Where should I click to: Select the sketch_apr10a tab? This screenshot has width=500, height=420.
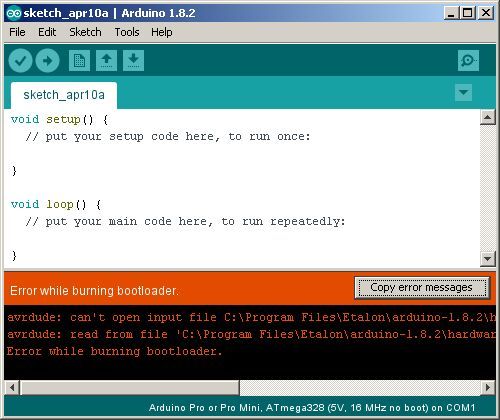coord(64,95)
